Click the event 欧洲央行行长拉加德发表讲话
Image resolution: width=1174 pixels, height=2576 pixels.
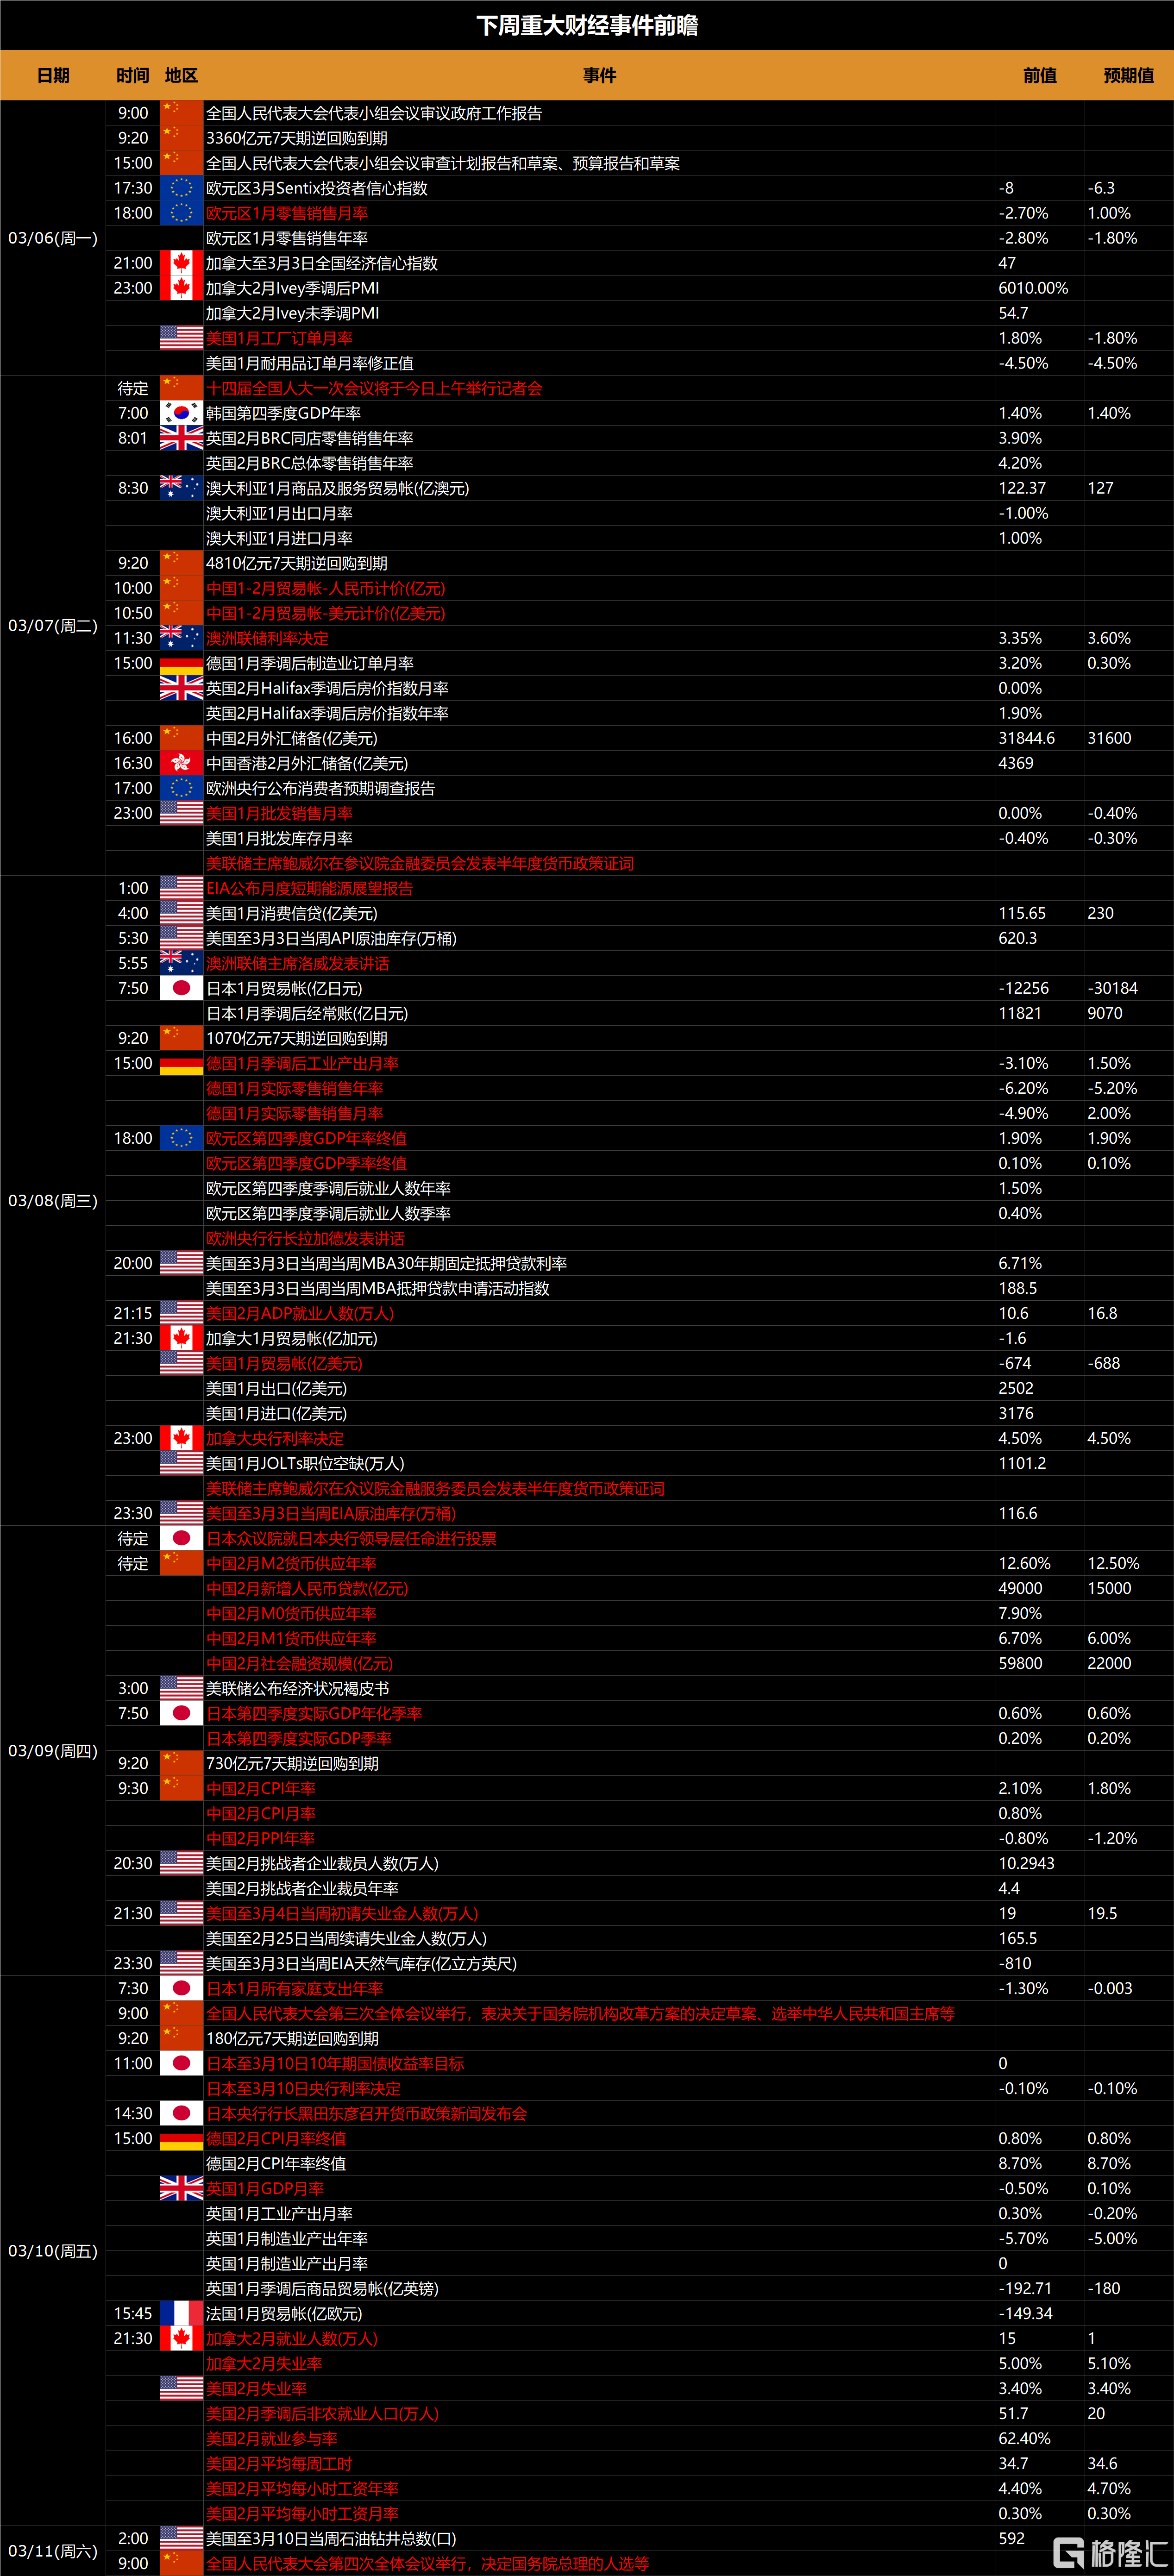point(305,1238)
